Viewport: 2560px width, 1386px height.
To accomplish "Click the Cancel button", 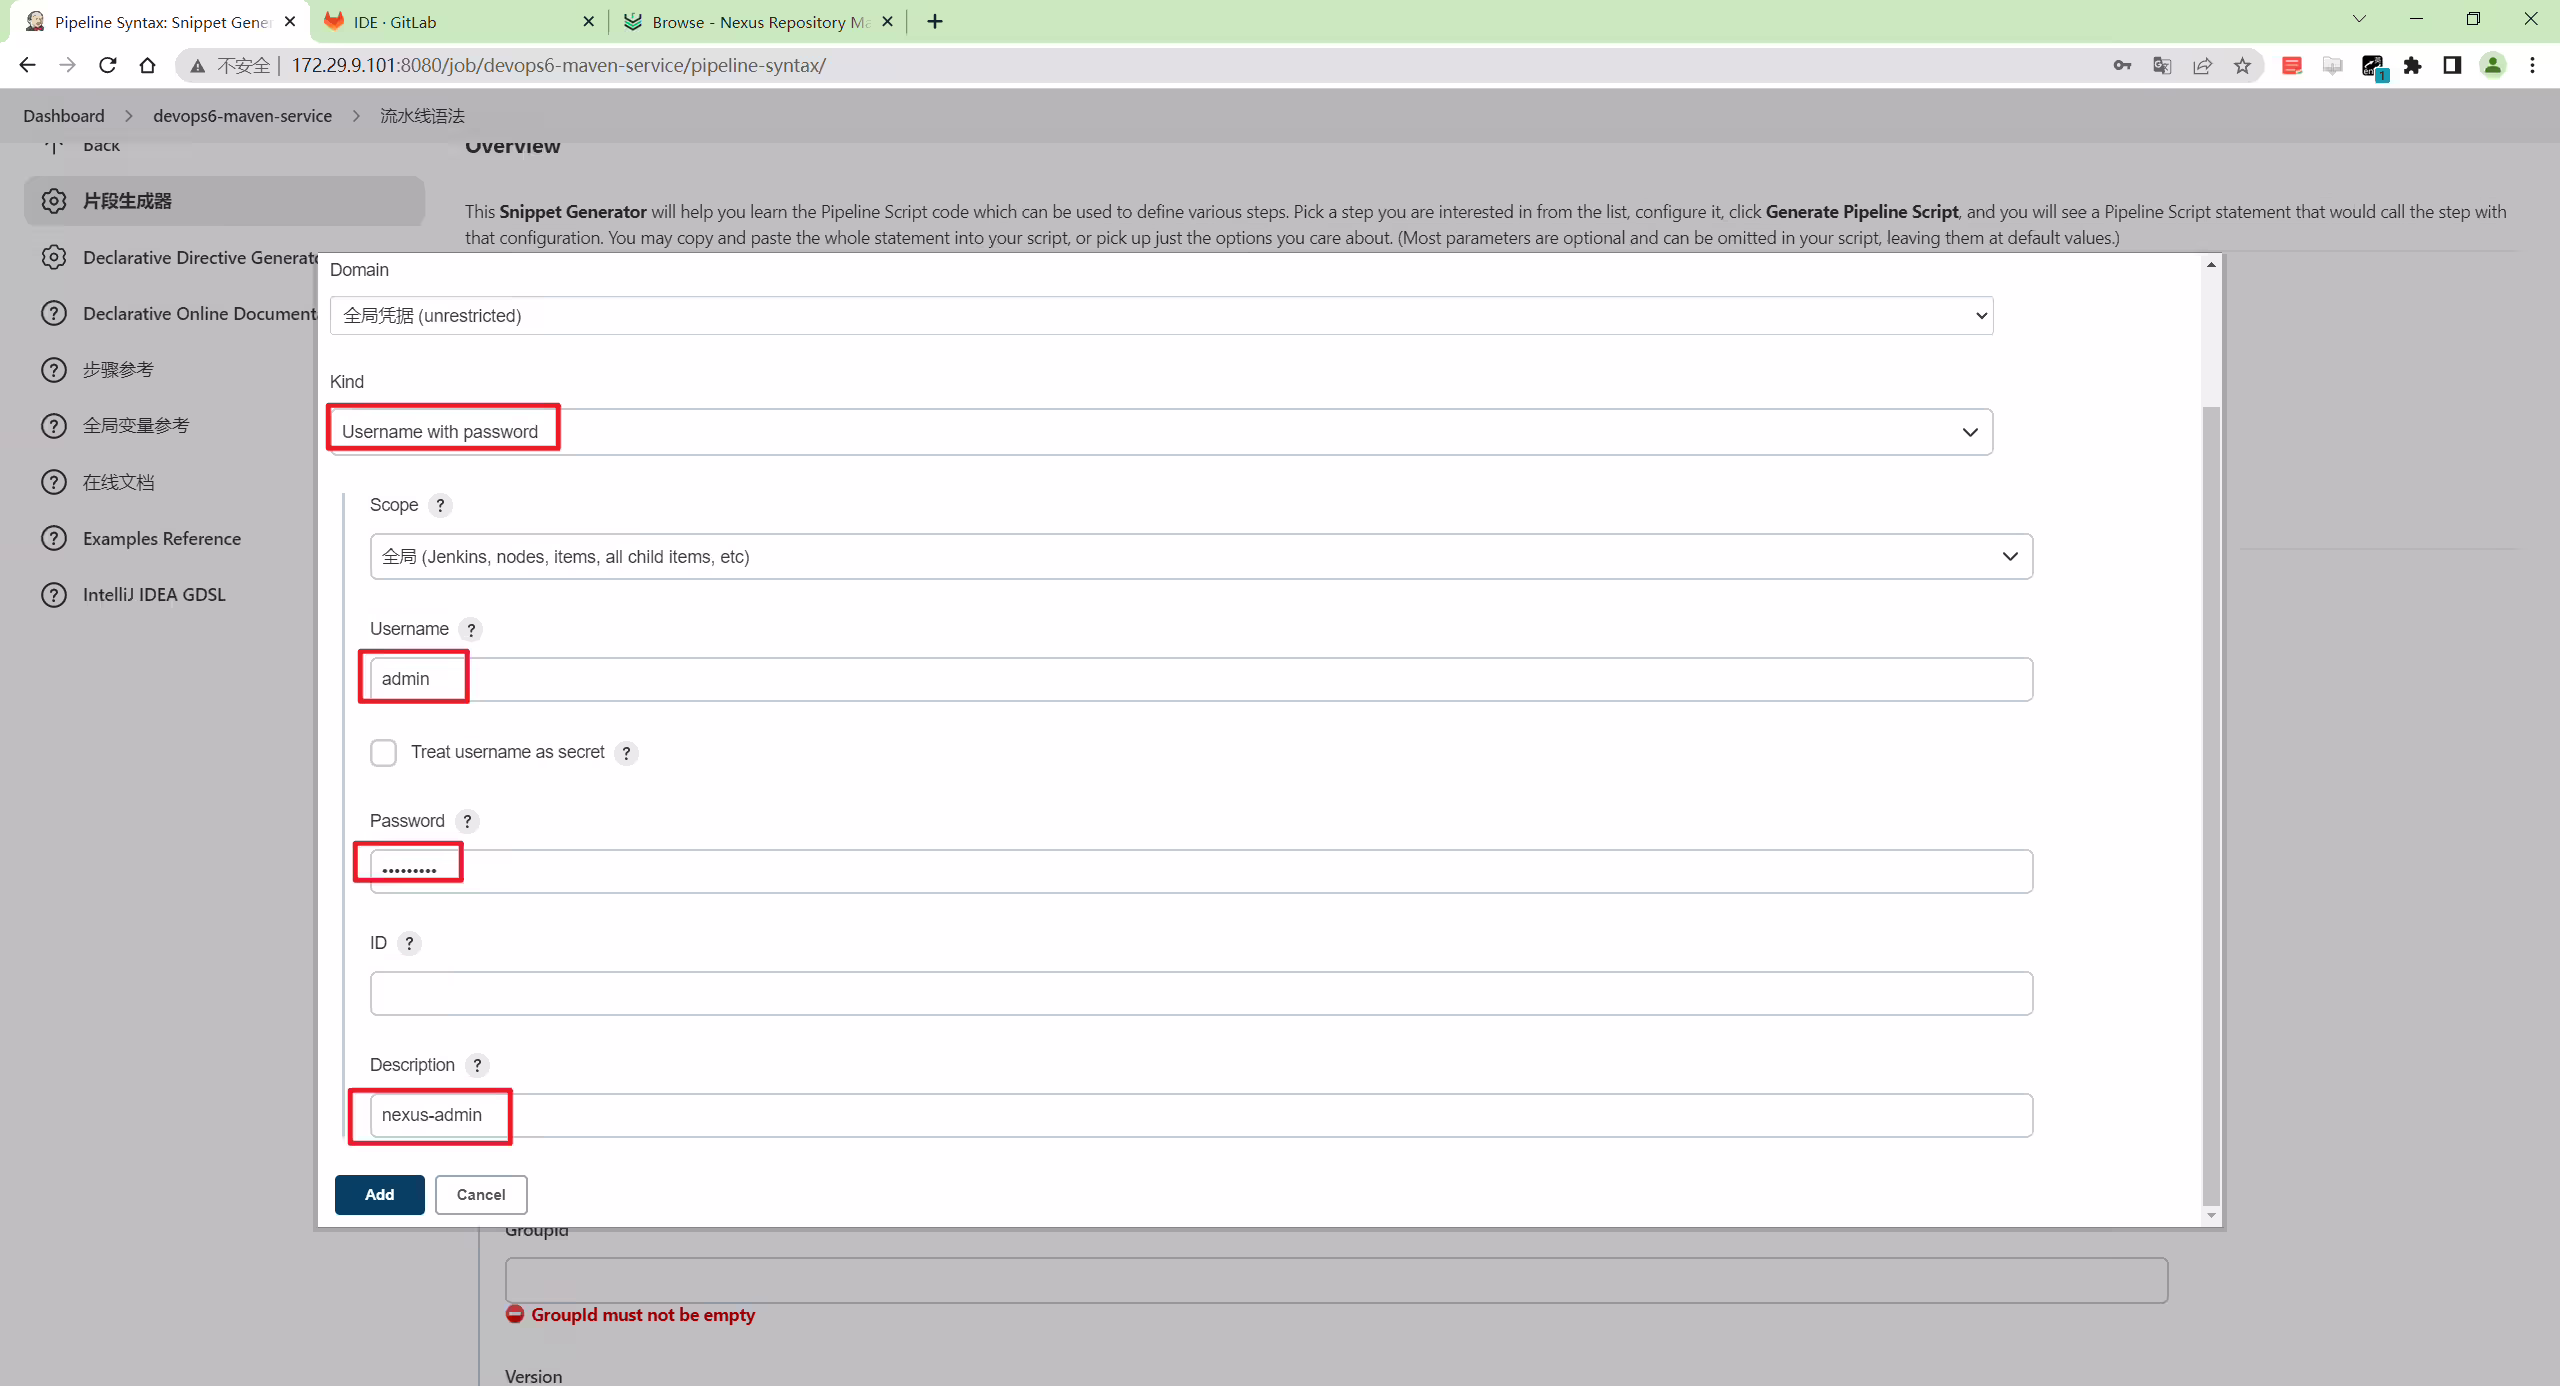I will point(481,1195).
